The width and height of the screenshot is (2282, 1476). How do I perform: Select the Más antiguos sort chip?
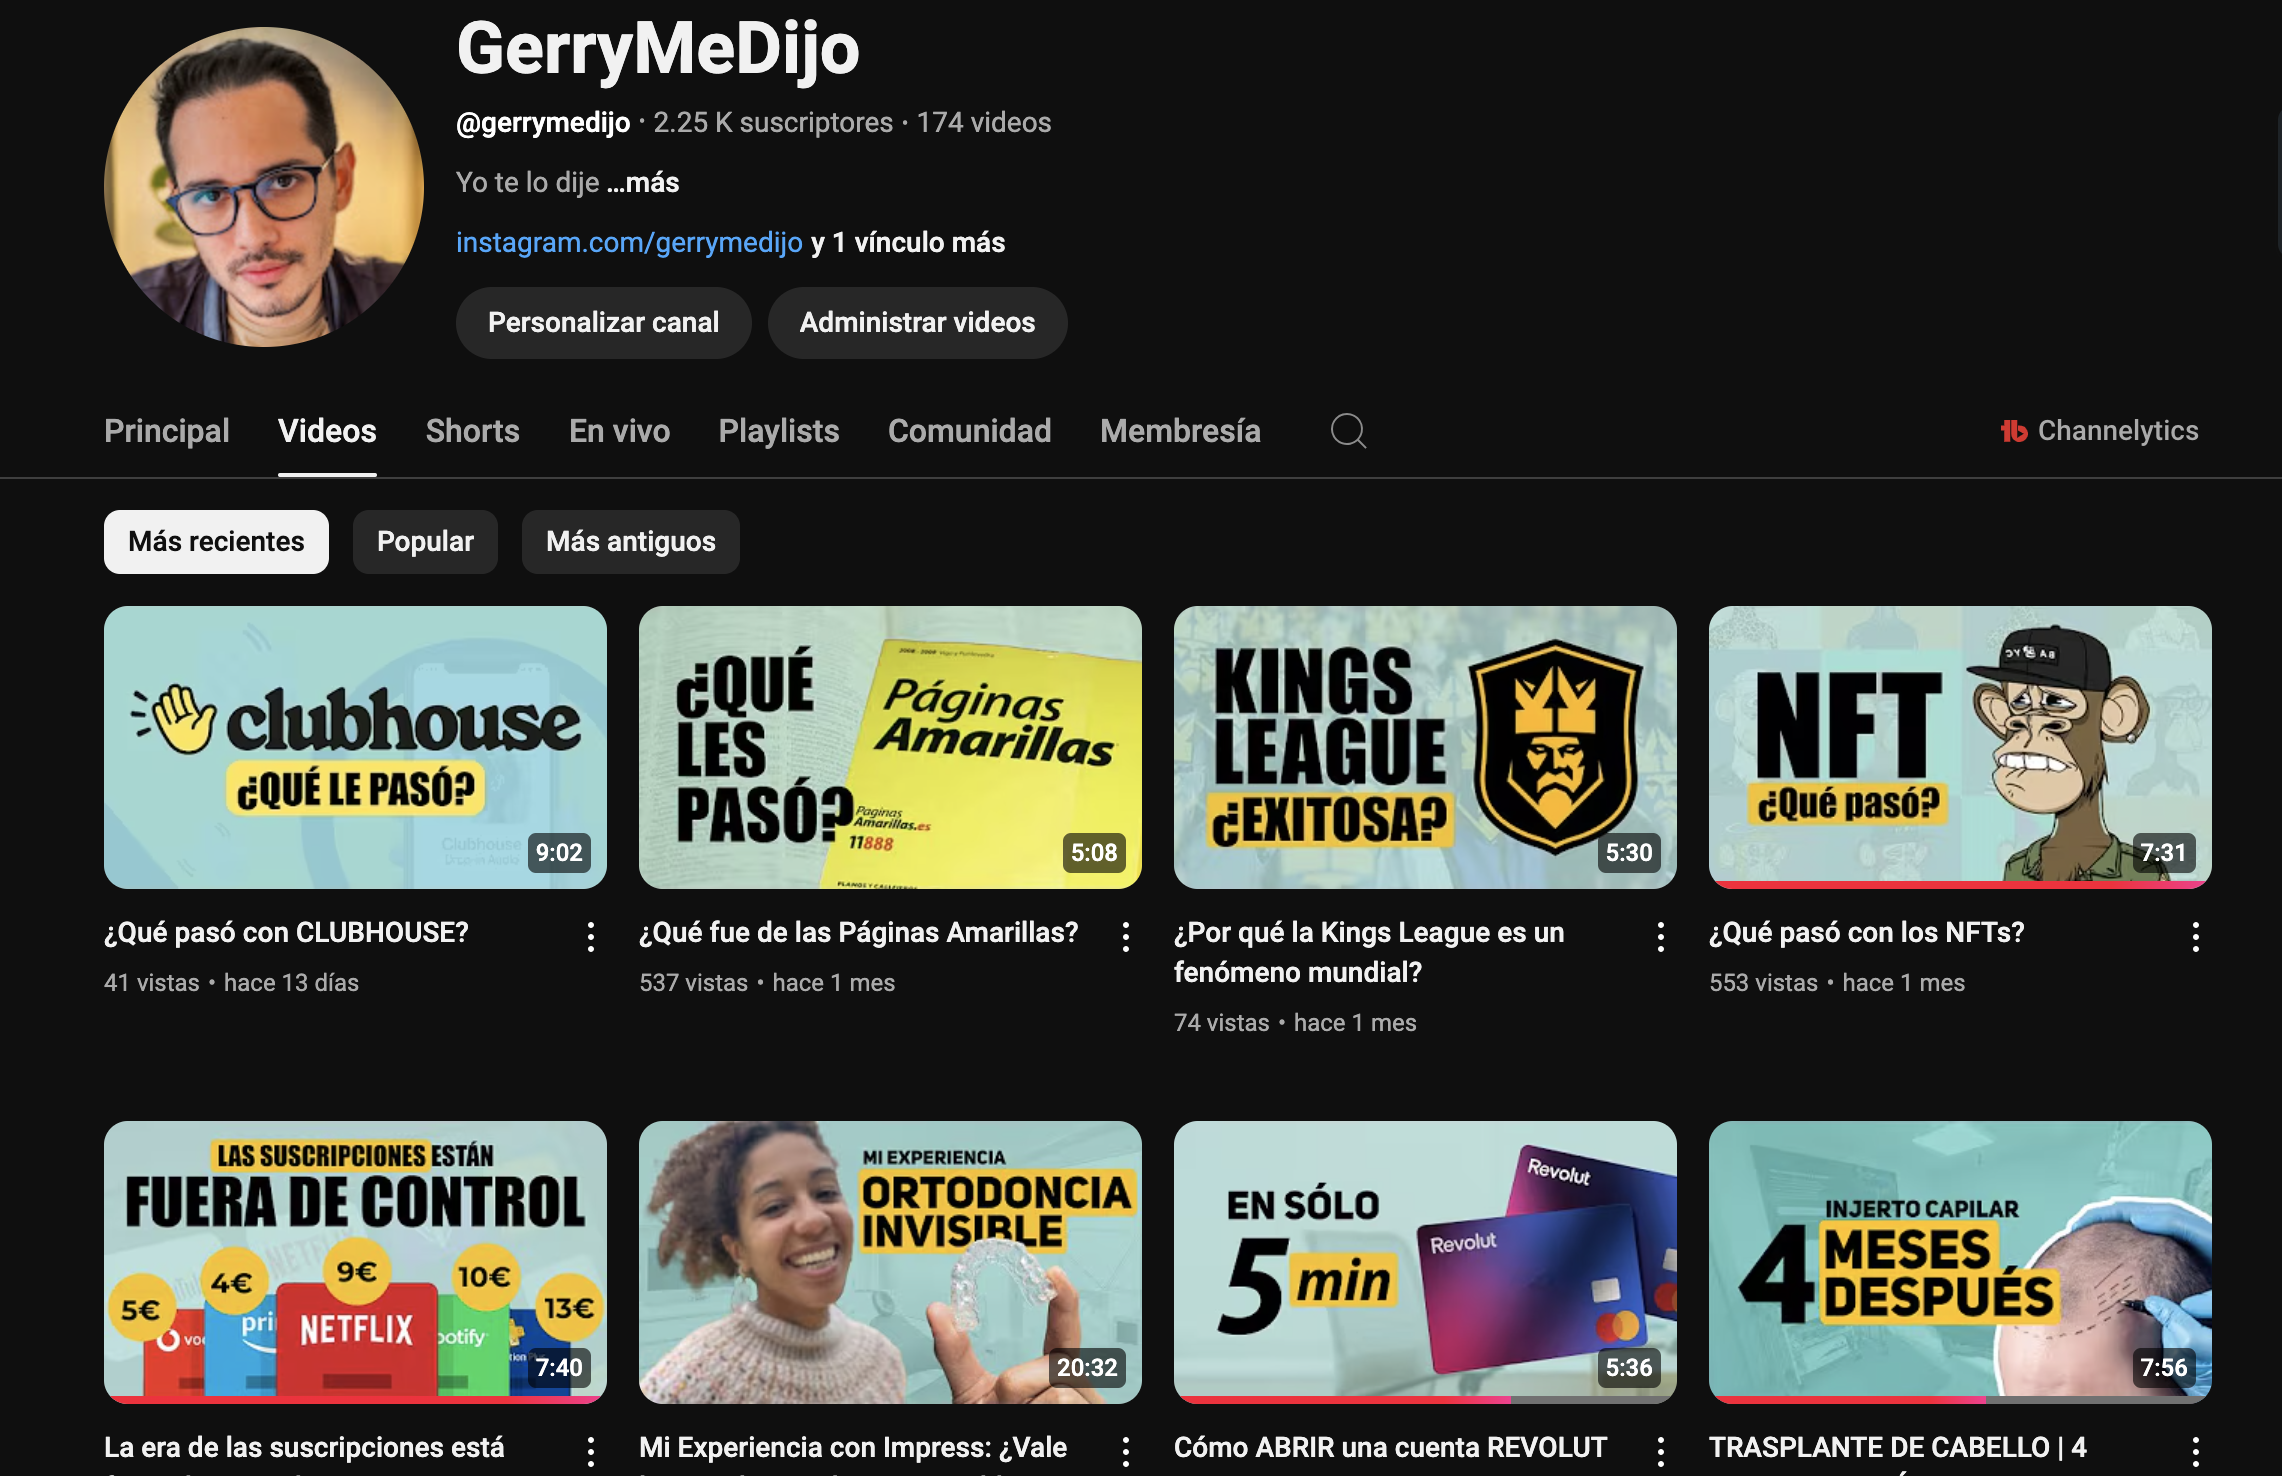coord(630,542)
